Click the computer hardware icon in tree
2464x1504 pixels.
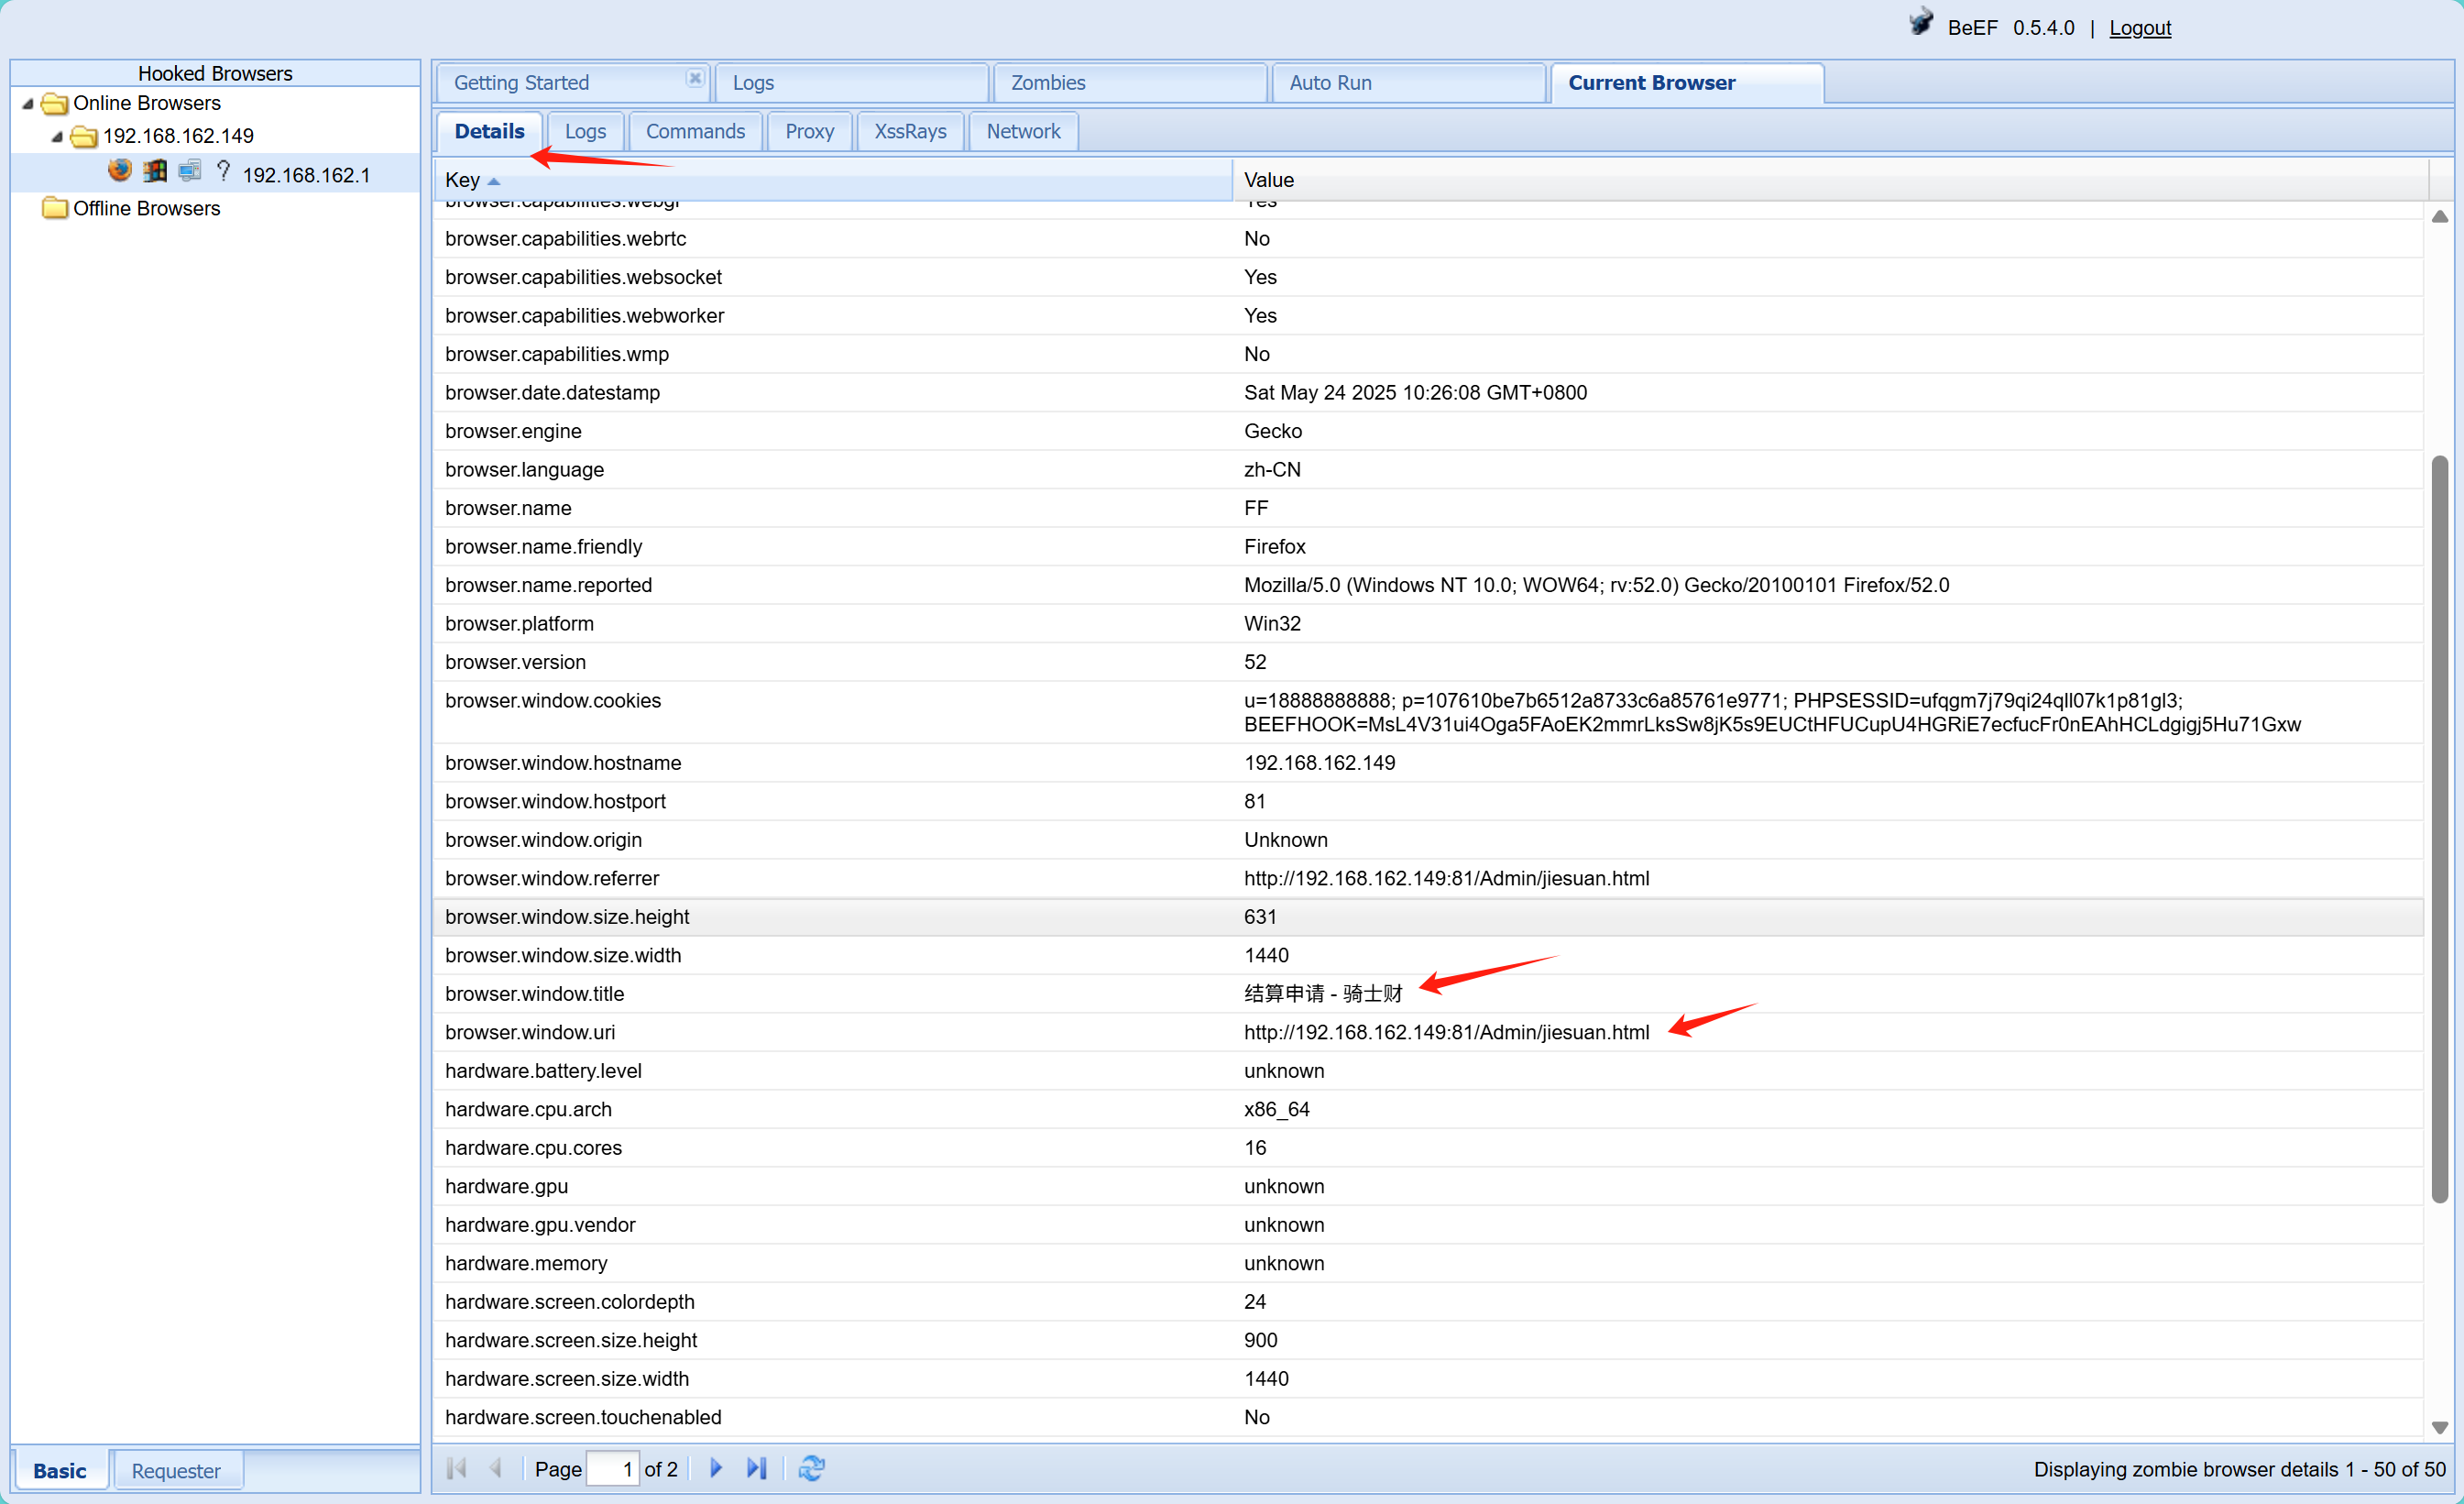(190, 172)
